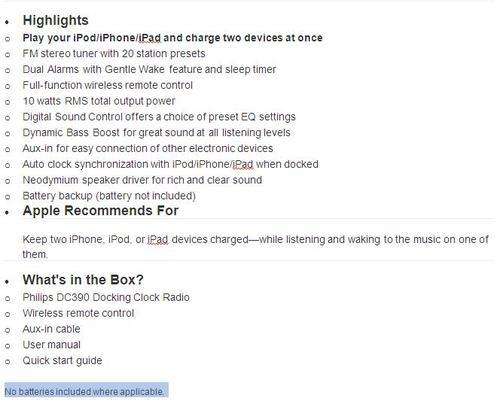Click the Dual Alarms with Gentle Wake line
The height and width of the screenshot is (404, 500).
pyautogui.click(x=149, y=70)
